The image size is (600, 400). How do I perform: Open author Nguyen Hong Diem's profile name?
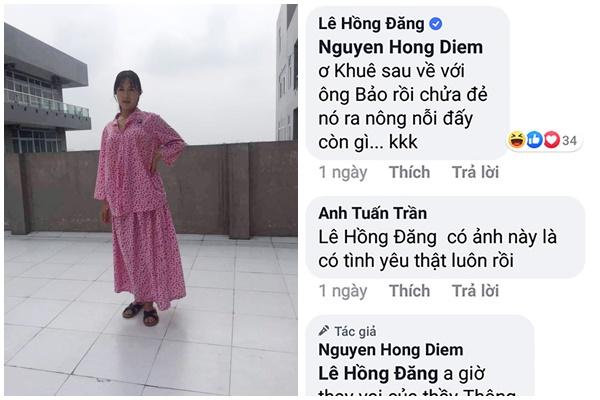coord(391,350)
